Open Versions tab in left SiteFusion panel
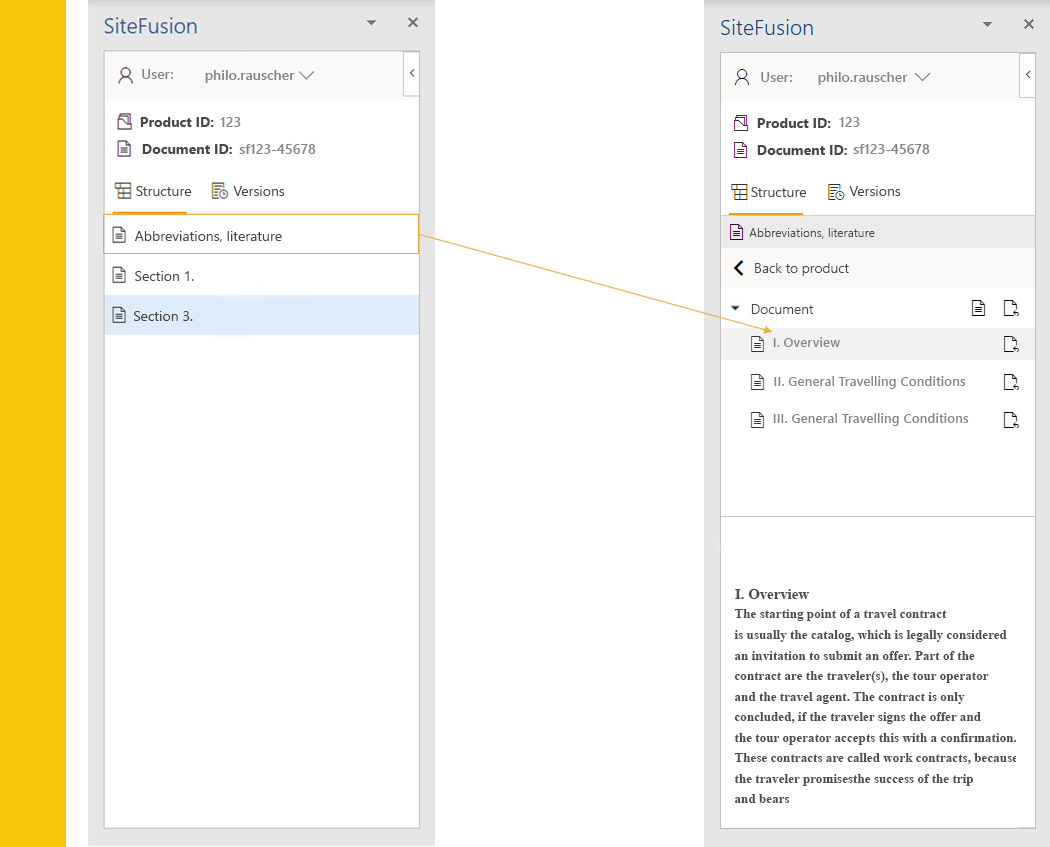Image resolution: width=1050 pixels, height=847 pixels. (248, 191)
